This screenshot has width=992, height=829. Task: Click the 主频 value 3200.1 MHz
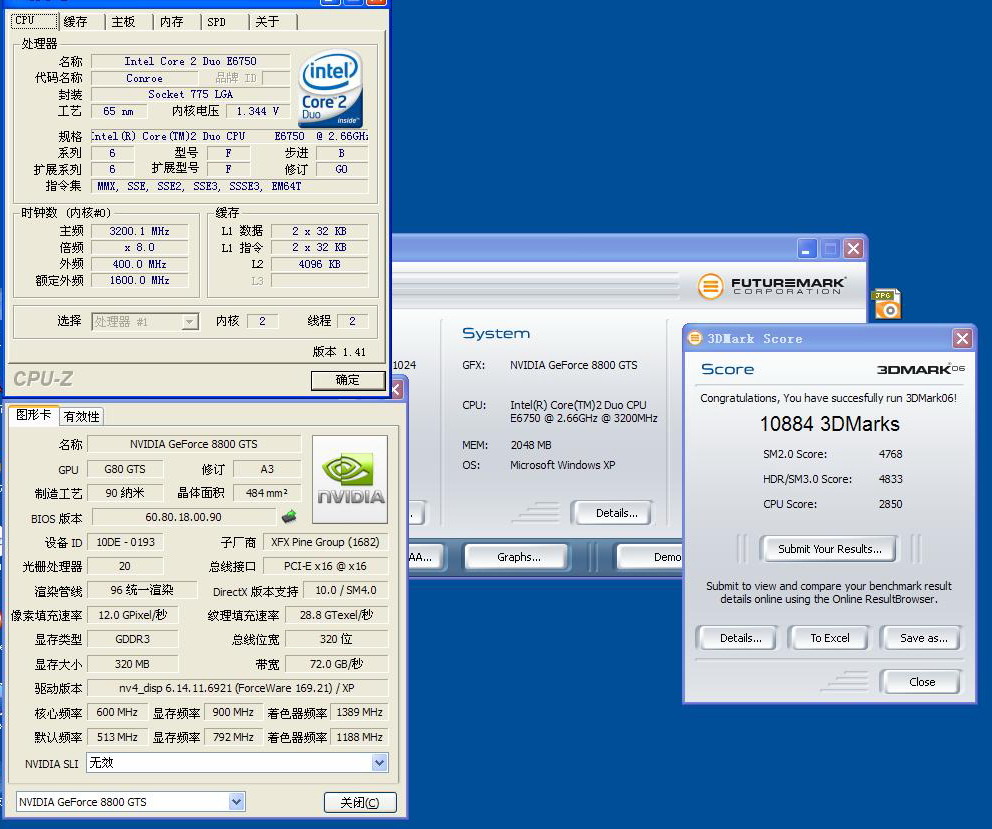point(139,231)
